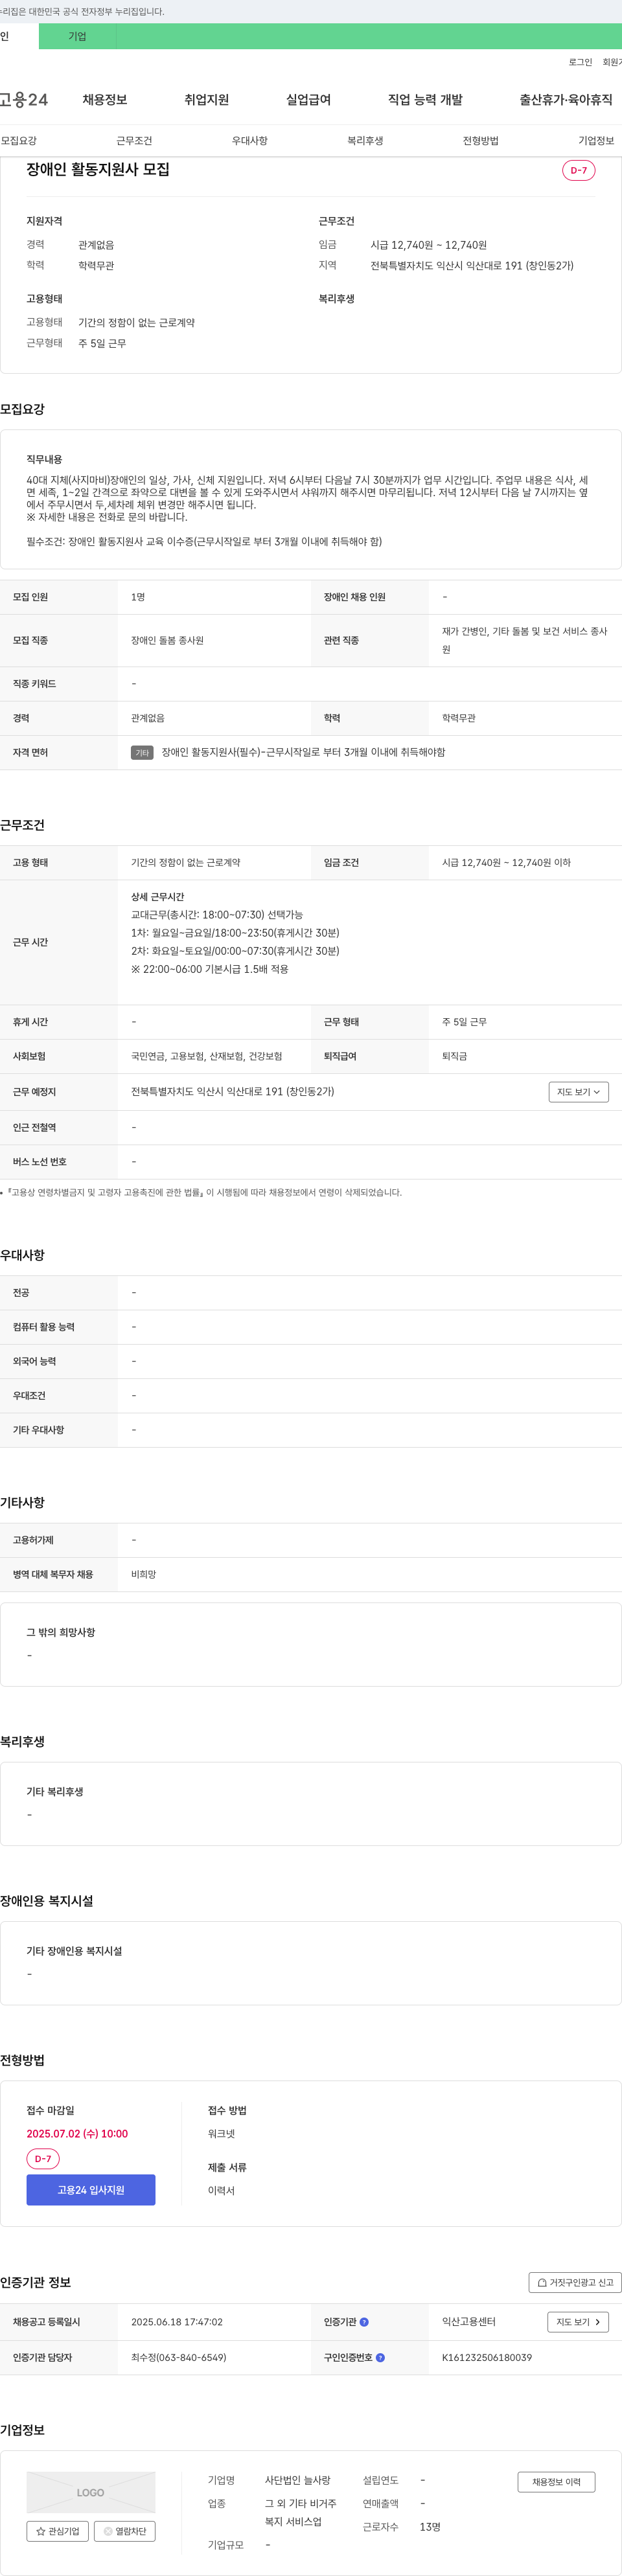This screenshot has height=2576, width=622.
Task: Open the 출산휴가·육아휴직 menu
Action: (x=566, y=100)
